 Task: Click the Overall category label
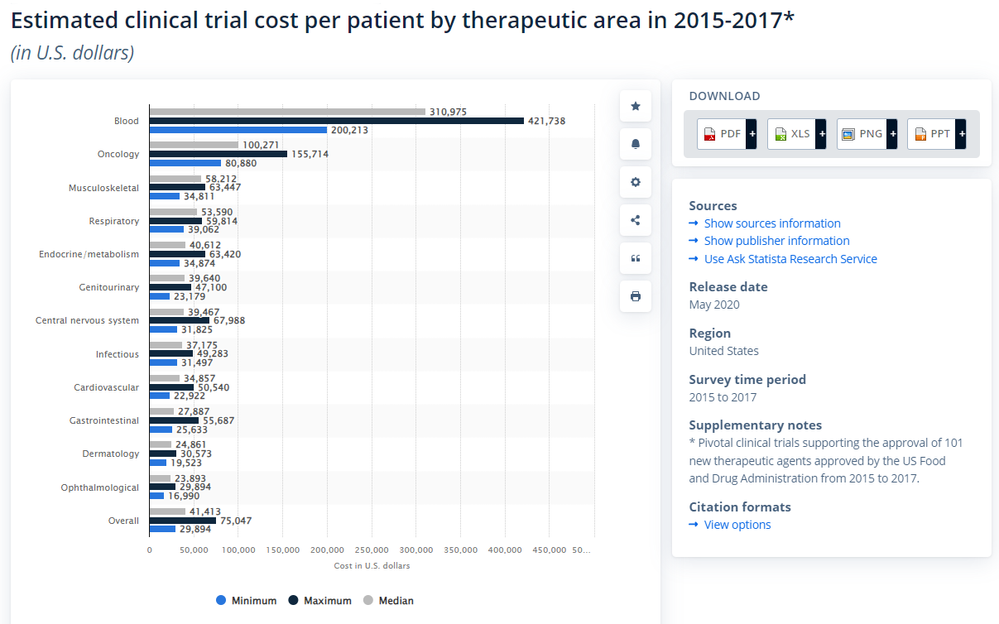pos(123,521)
